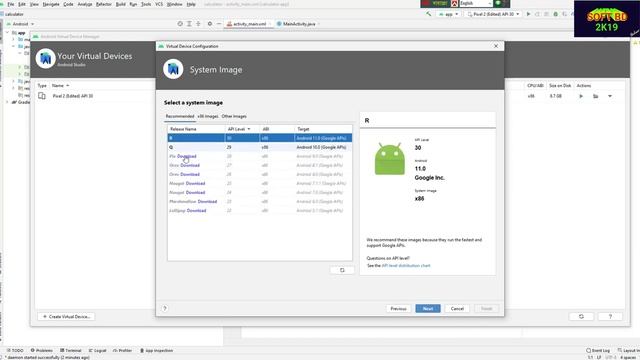The height and width of the screenshot is (360, 640).
Task: Open the Build menu
Action: click(121, 4)
